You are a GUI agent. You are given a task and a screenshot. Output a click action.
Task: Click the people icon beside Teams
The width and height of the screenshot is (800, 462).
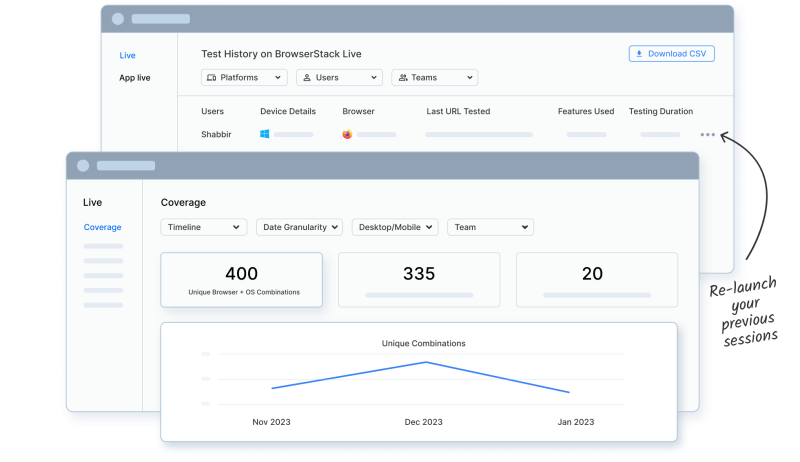(403, 78)
